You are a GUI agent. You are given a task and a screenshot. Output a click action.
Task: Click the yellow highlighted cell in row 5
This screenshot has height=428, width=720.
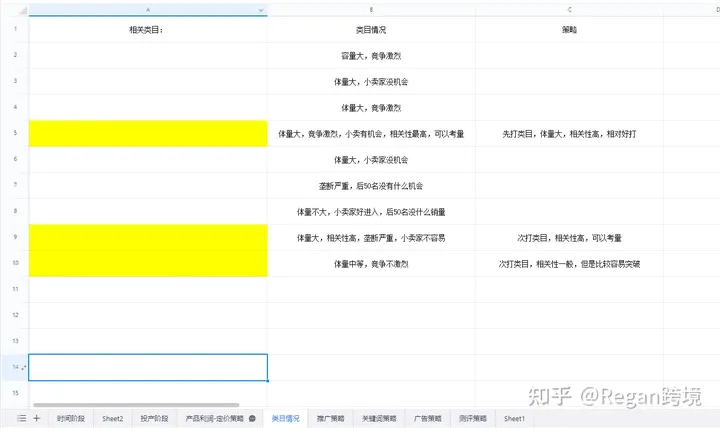[148, 133]
